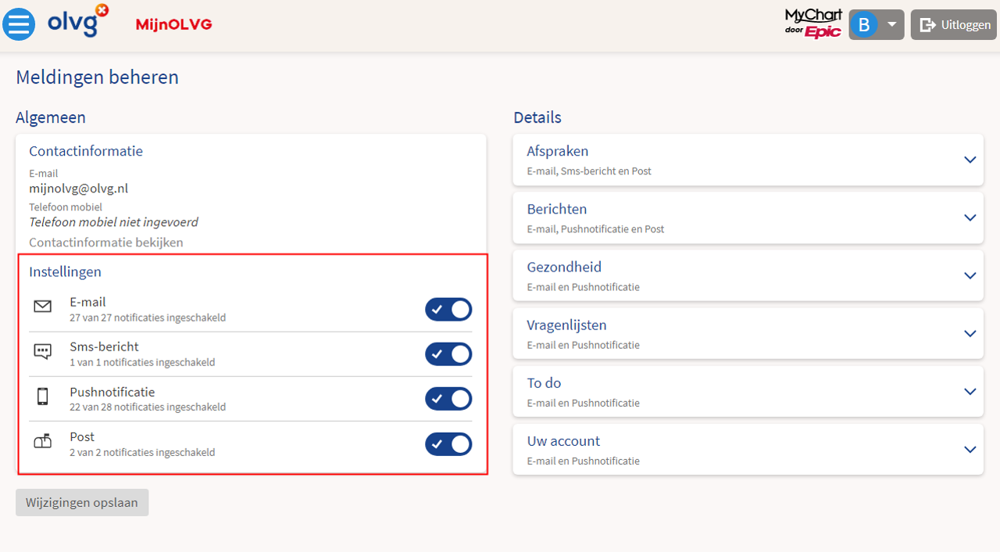Image resolution: width=1000 pixels, height=552 pixels.
Task: Toggle the E-mail notifications switch
Action: 448,309
